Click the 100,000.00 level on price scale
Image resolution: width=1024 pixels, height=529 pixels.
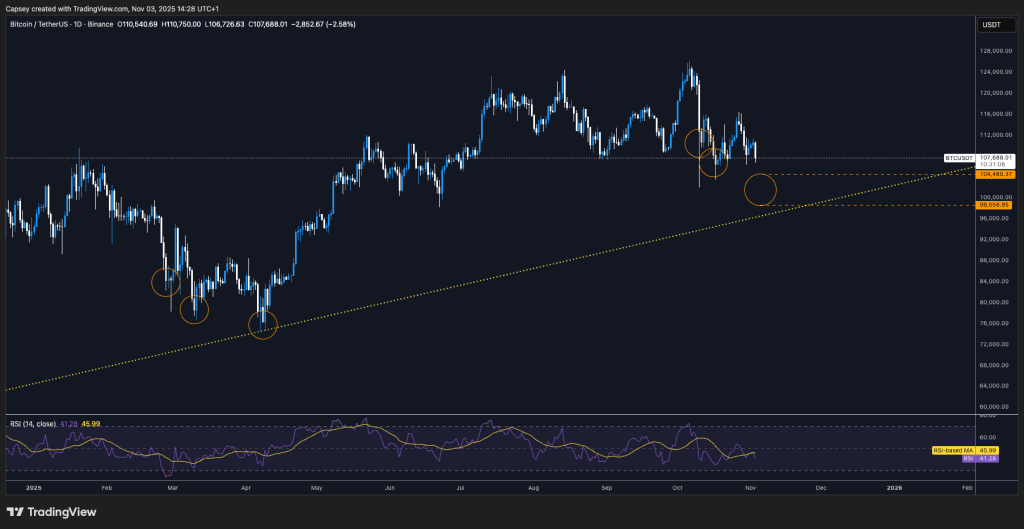click(994, 197)
